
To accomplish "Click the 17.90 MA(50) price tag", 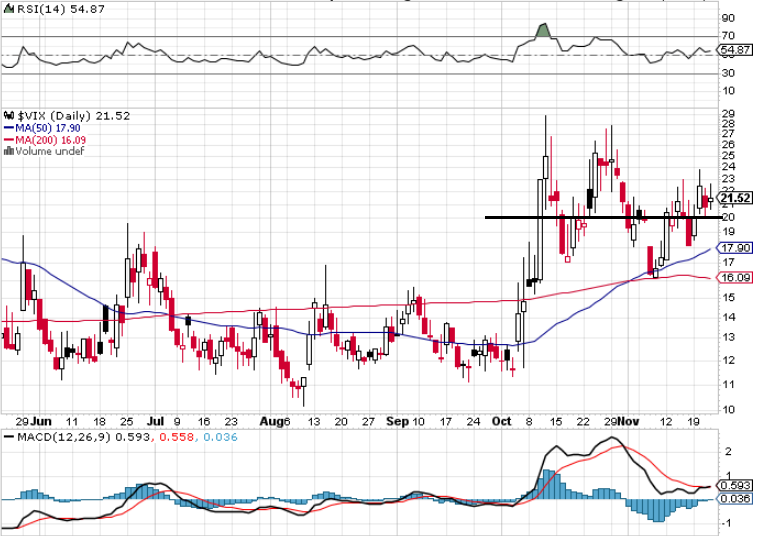I will click(735, 248).
